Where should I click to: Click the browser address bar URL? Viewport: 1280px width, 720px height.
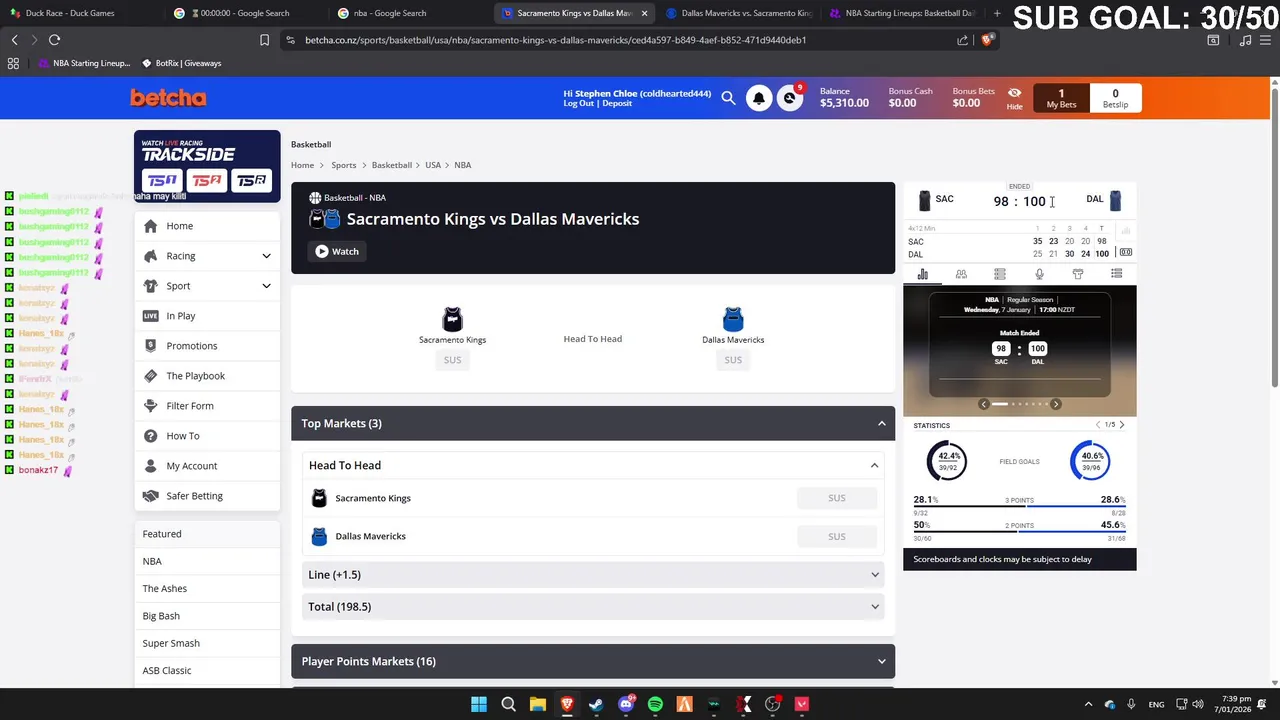coord(555,40)
